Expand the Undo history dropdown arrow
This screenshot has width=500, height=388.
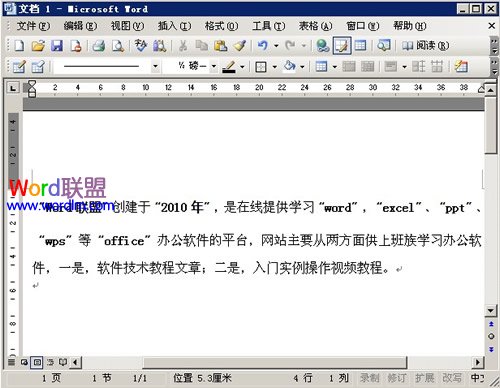point(276,46)
